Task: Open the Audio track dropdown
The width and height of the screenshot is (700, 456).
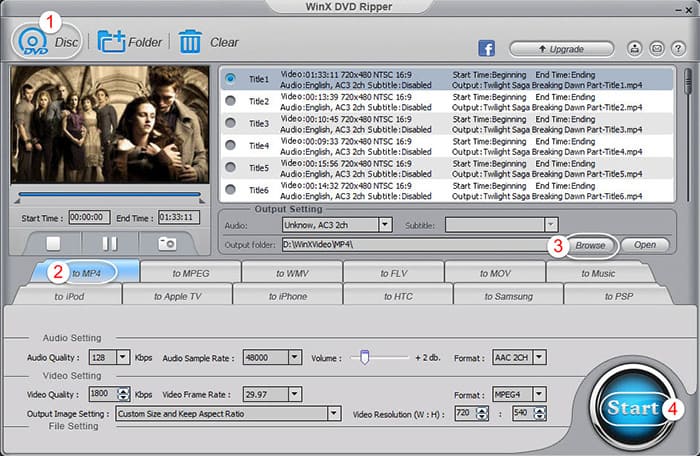Action: pyautogui.click(x=385, y=225)
